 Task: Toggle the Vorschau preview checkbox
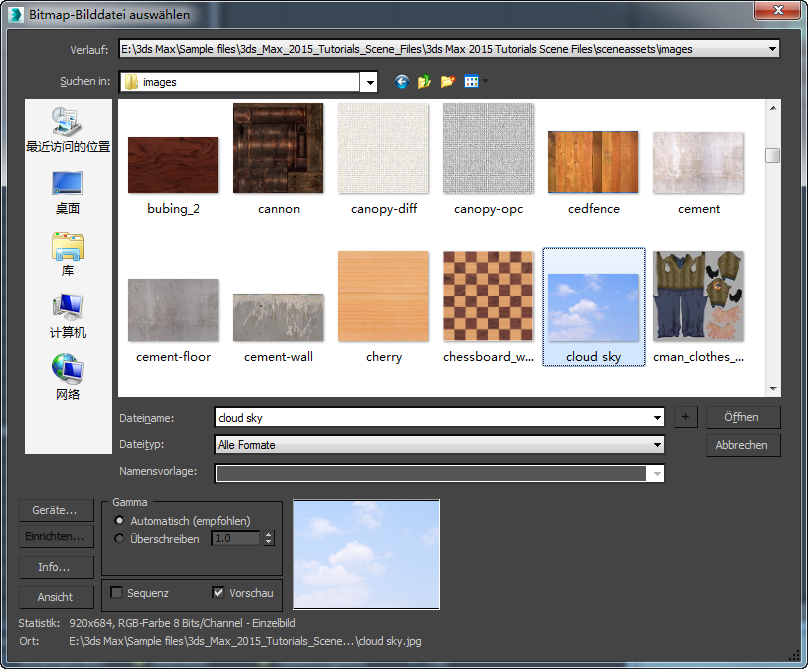[219, 593]
